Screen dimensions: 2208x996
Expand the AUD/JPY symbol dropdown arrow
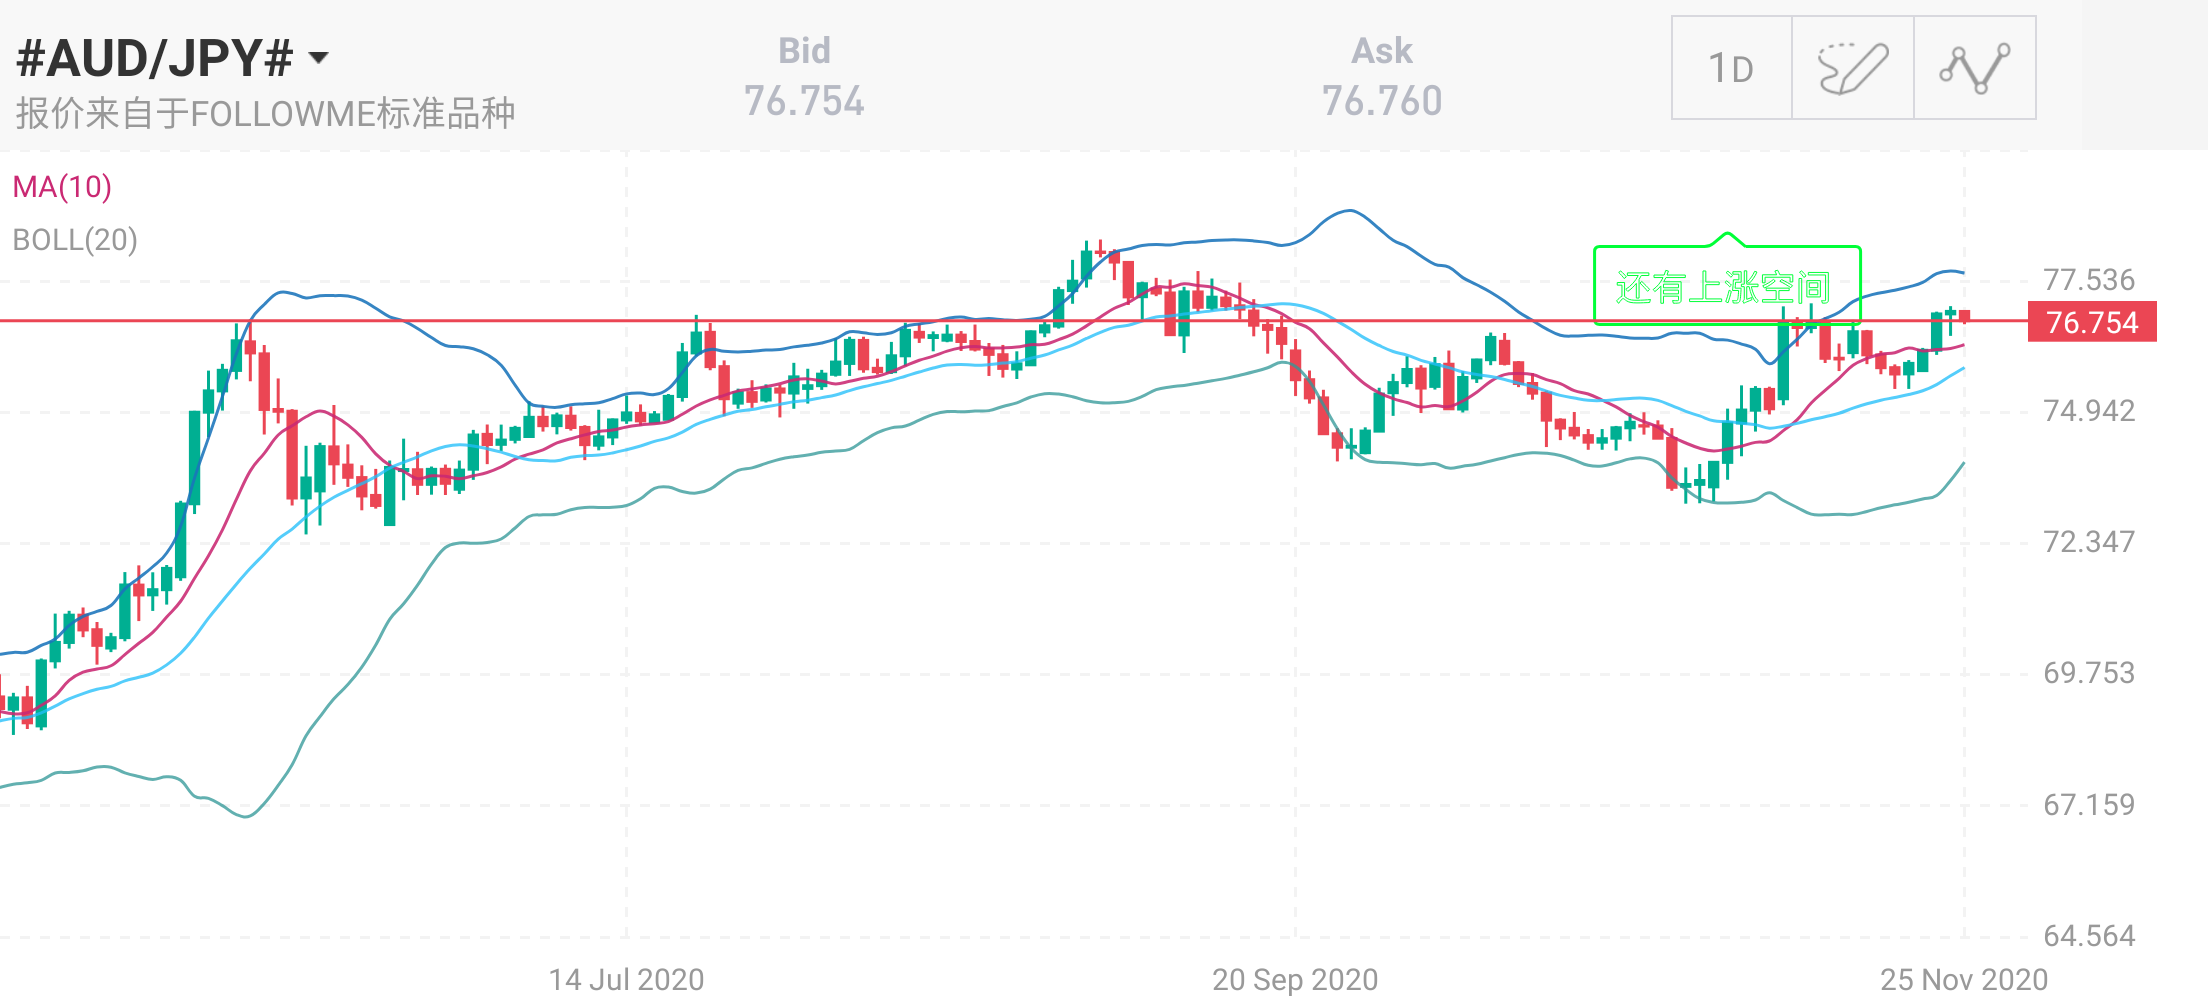318,58
